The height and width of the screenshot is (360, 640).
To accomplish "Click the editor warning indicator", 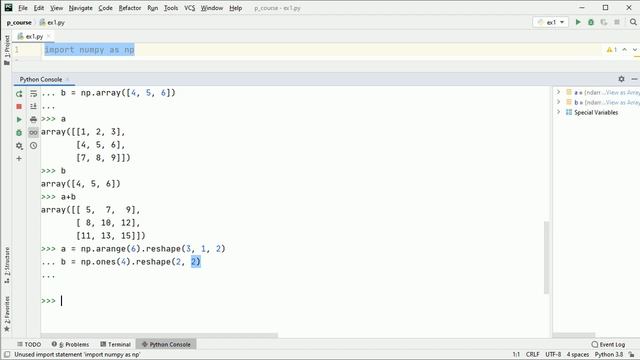I will pyautogui.click(x=612, y=50).
